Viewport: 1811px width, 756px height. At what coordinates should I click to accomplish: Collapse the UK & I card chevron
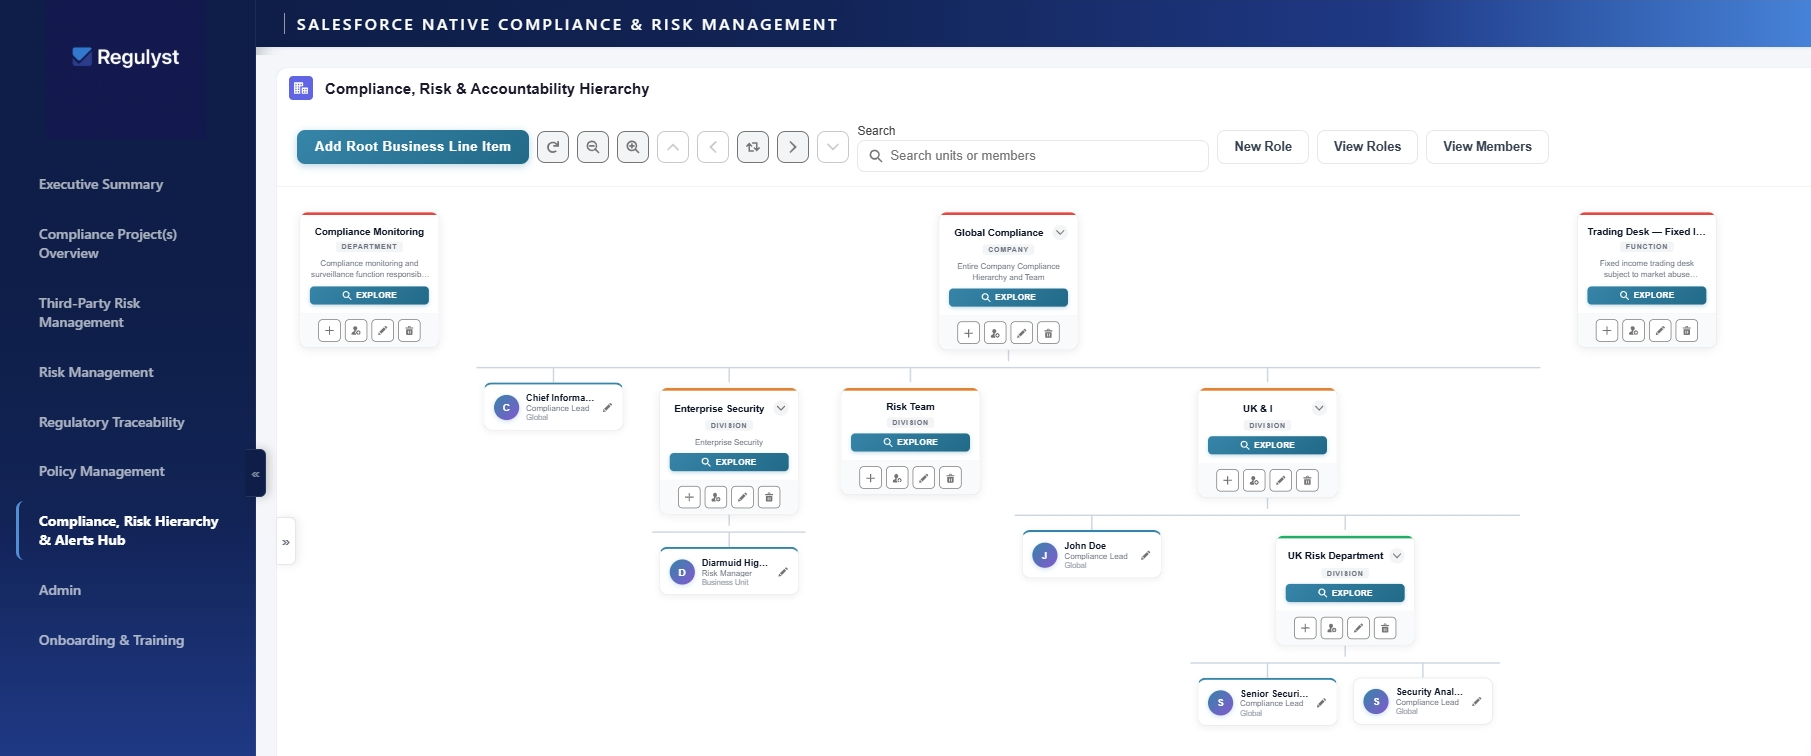(1319, 408)
